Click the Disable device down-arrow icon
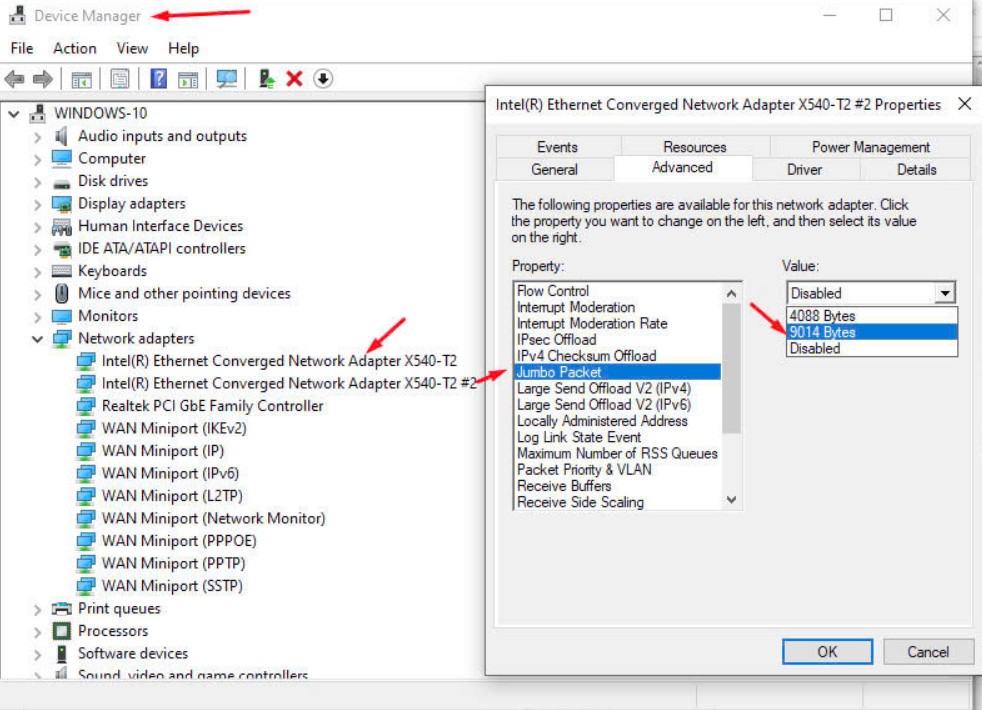The image size is (982, 710). pyautogui.click(x=323, y=79)
